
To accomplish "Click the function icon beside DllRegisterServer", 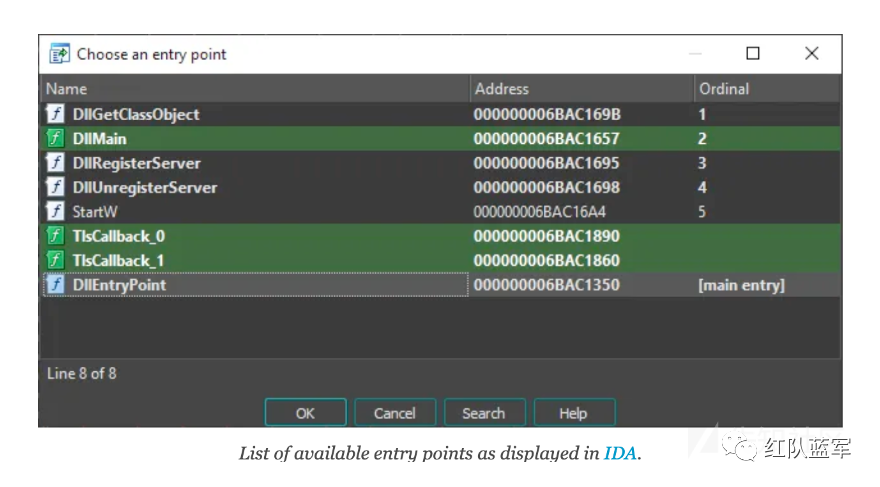I will pos(55,163).
